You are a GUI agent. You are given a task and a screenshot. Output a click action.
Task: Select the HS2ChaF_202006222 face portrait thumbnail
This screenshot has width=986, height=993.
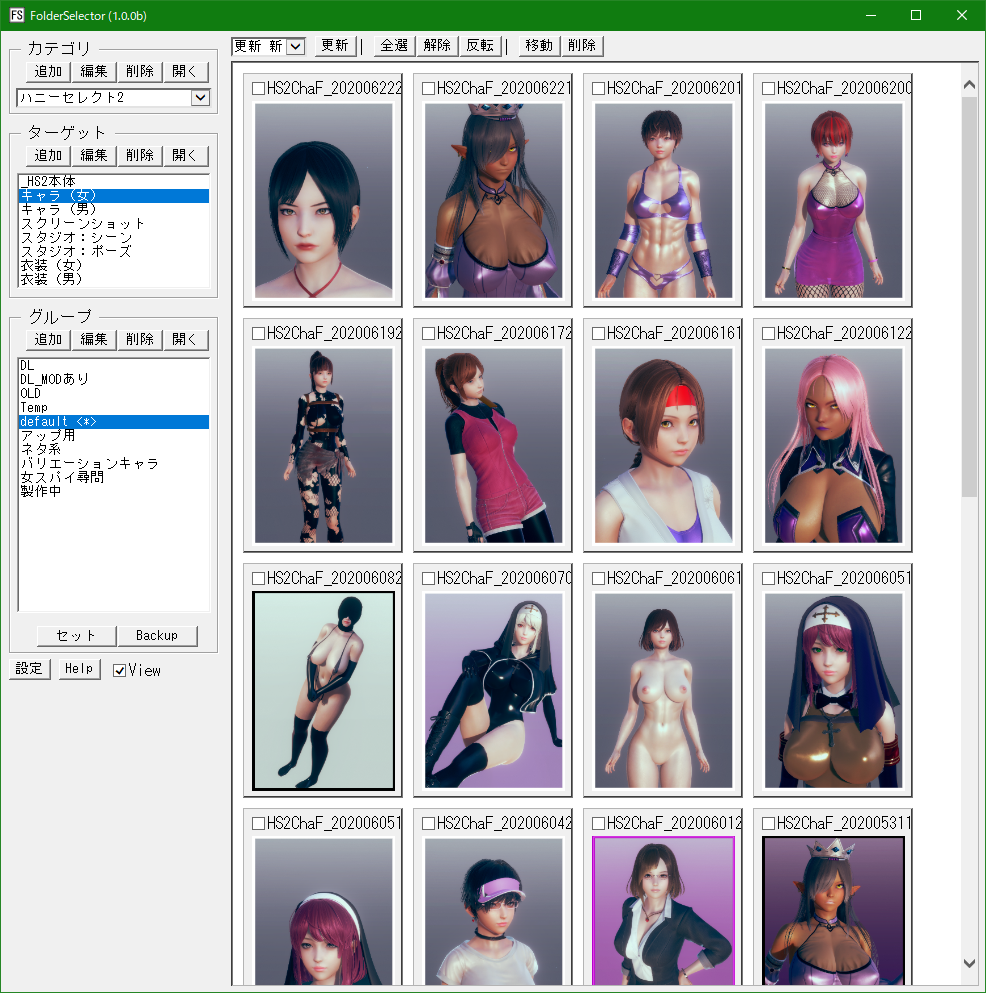(324, 200)
